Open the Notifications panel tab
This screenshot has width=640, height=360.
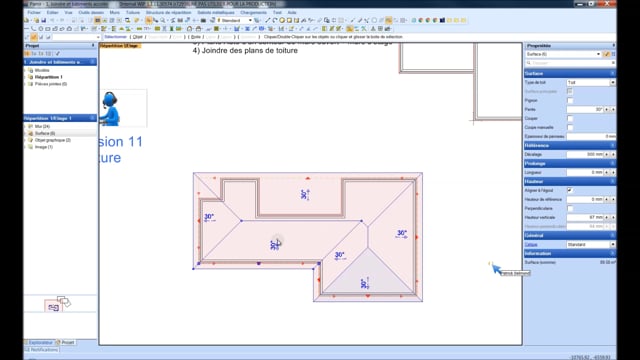[42, 350]
